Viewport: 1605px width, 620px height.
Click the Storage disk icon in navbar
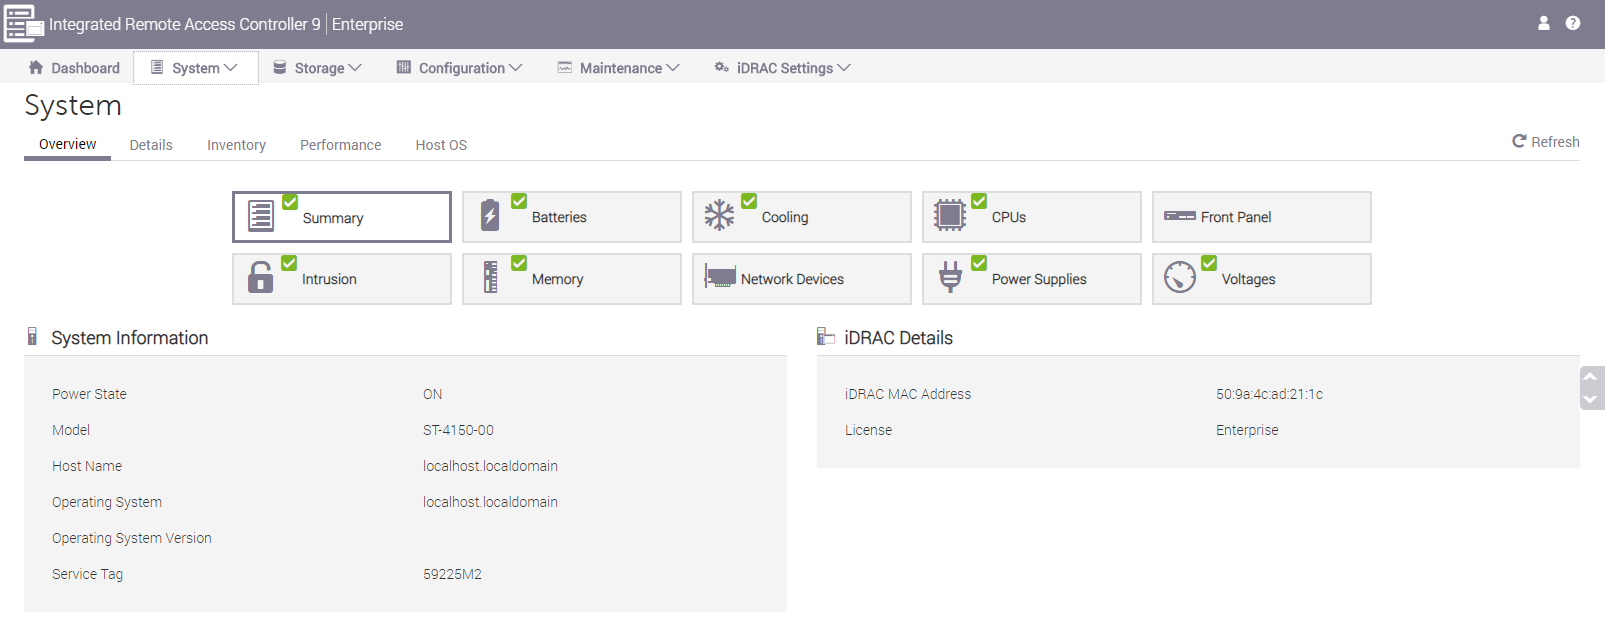(280, 67)
